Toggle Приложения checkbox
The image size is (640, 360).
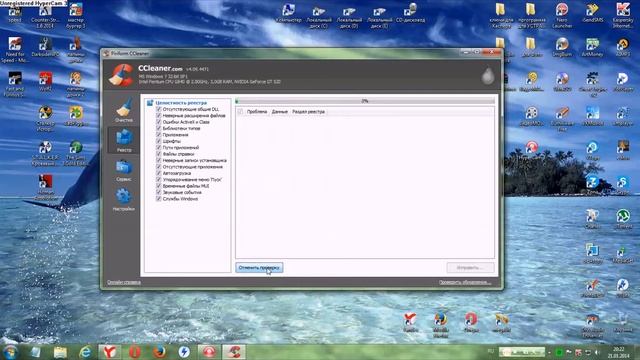coord(159,135)
